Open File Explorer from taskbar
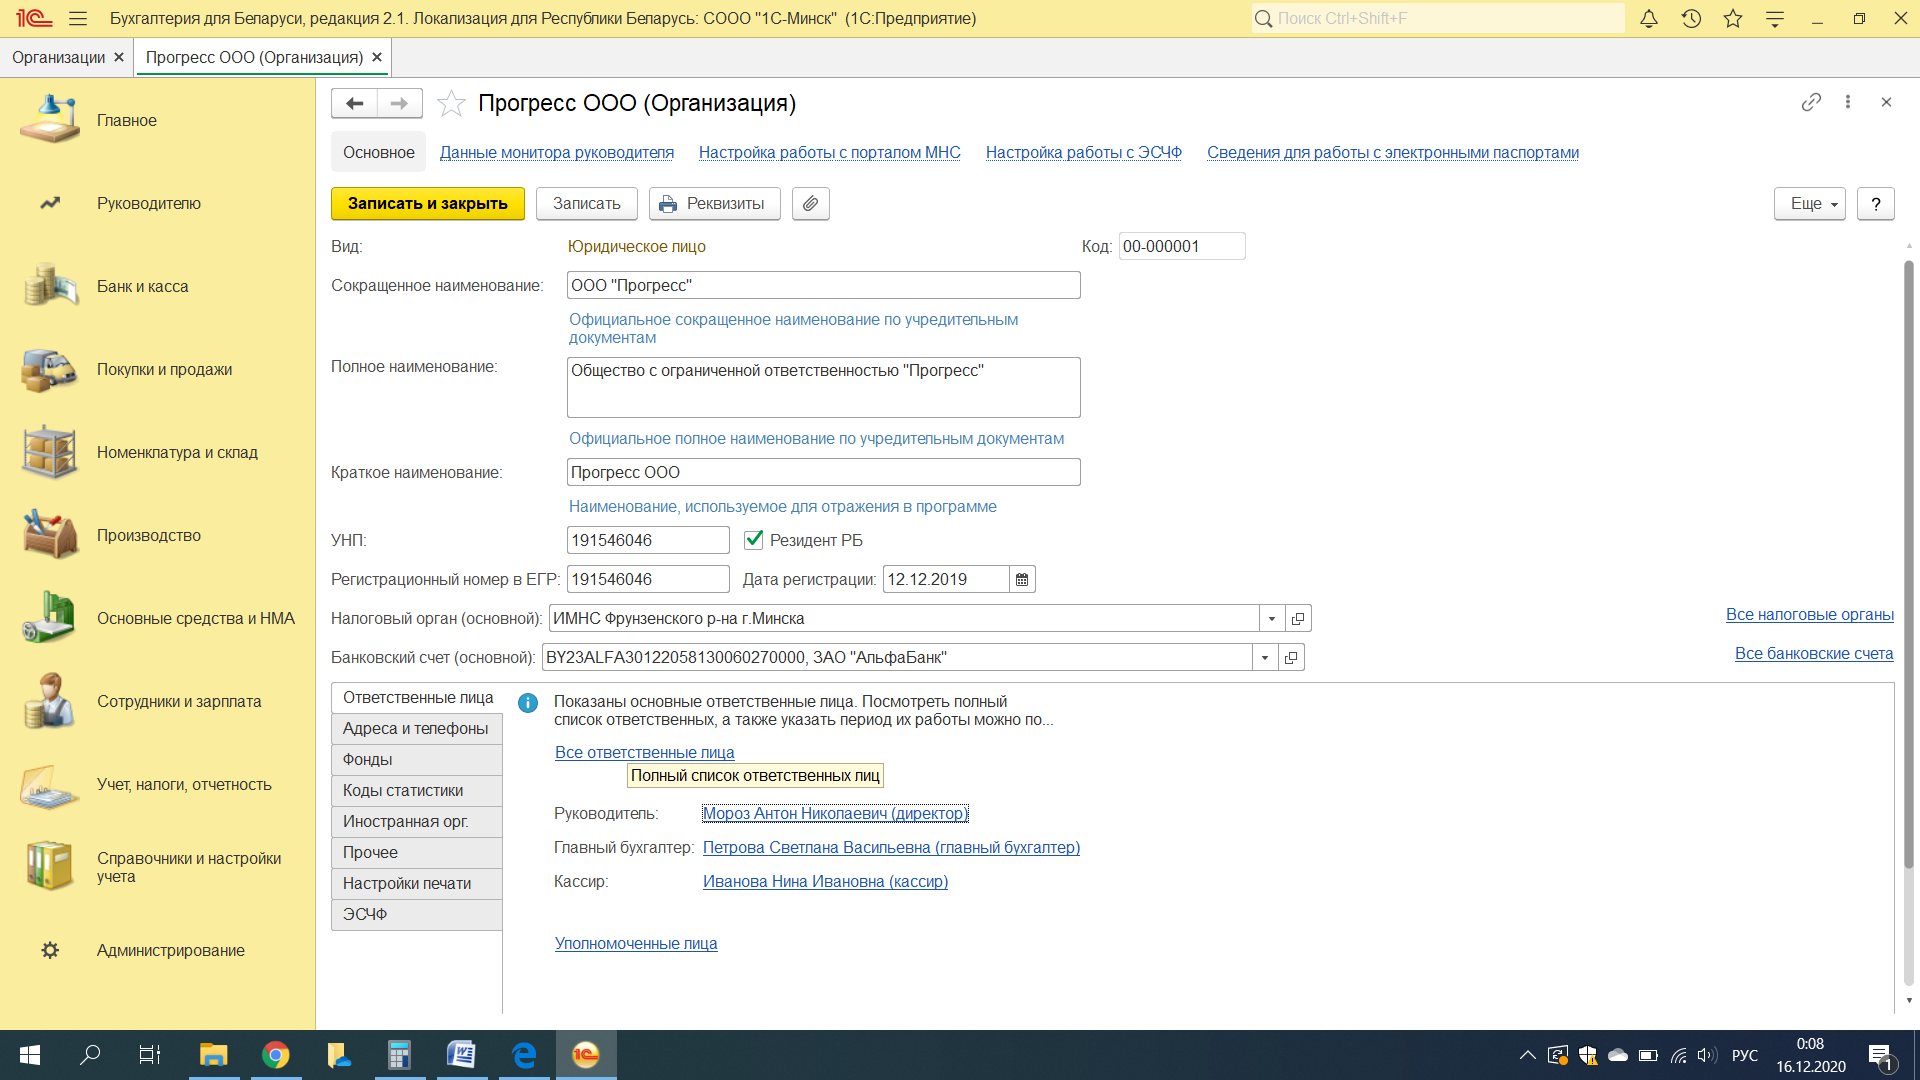The width and height of the screenshot is (1920, 1080). click(214, 1055)
